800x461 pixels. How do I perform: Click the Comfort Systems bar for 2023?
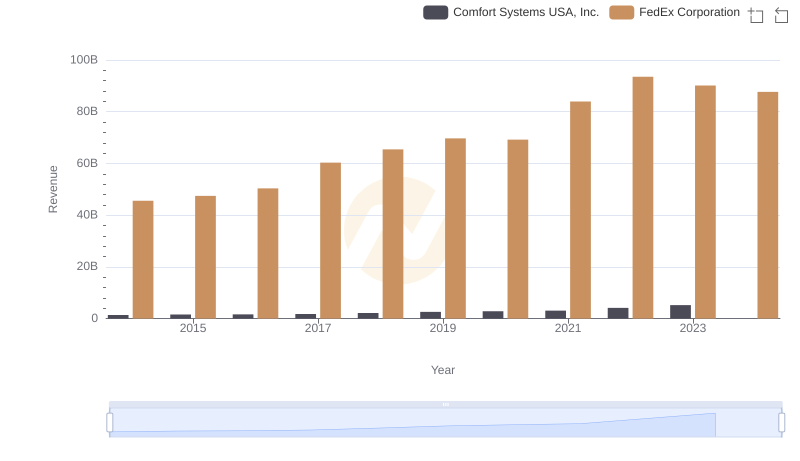681,312
